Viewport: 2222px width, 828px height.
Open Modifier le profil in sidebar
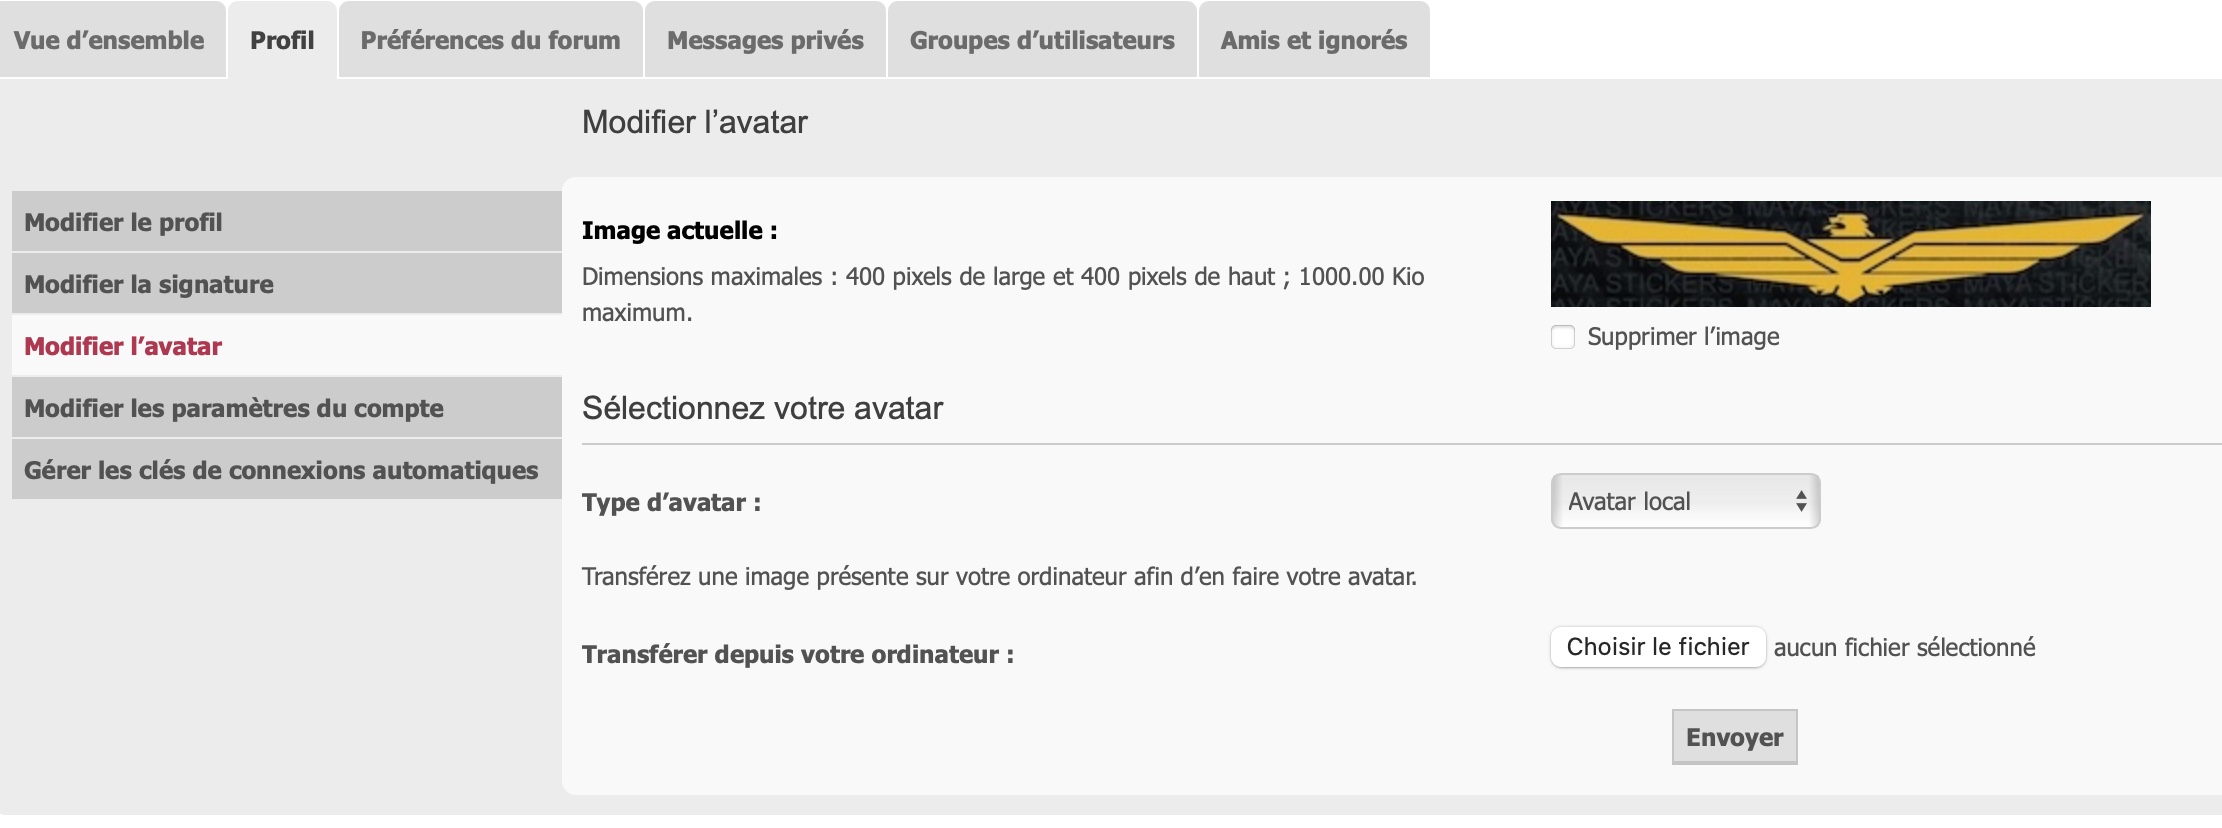pyautogui.click(x=123, y=222)
